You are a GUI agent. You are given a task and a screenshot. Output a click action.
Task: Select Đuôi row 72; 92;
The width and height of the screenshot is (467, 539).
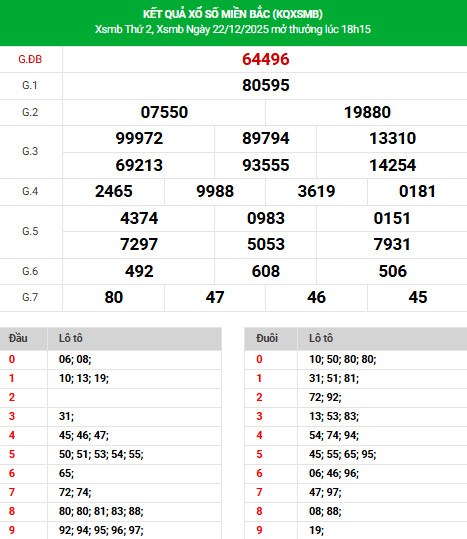tap(356, 398)
